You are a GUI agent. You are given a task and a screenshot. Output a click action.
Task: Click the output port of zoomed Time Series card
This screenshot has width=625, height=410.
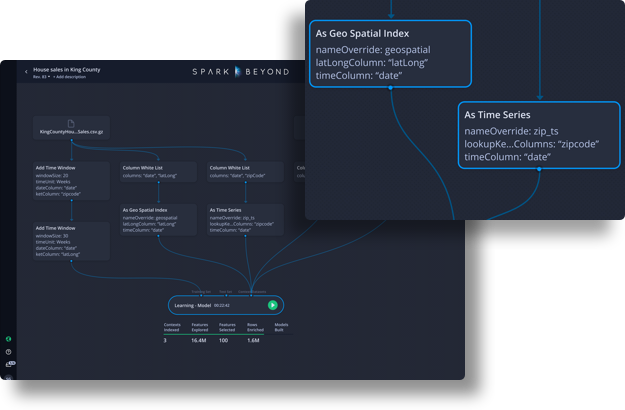point(539,169)
